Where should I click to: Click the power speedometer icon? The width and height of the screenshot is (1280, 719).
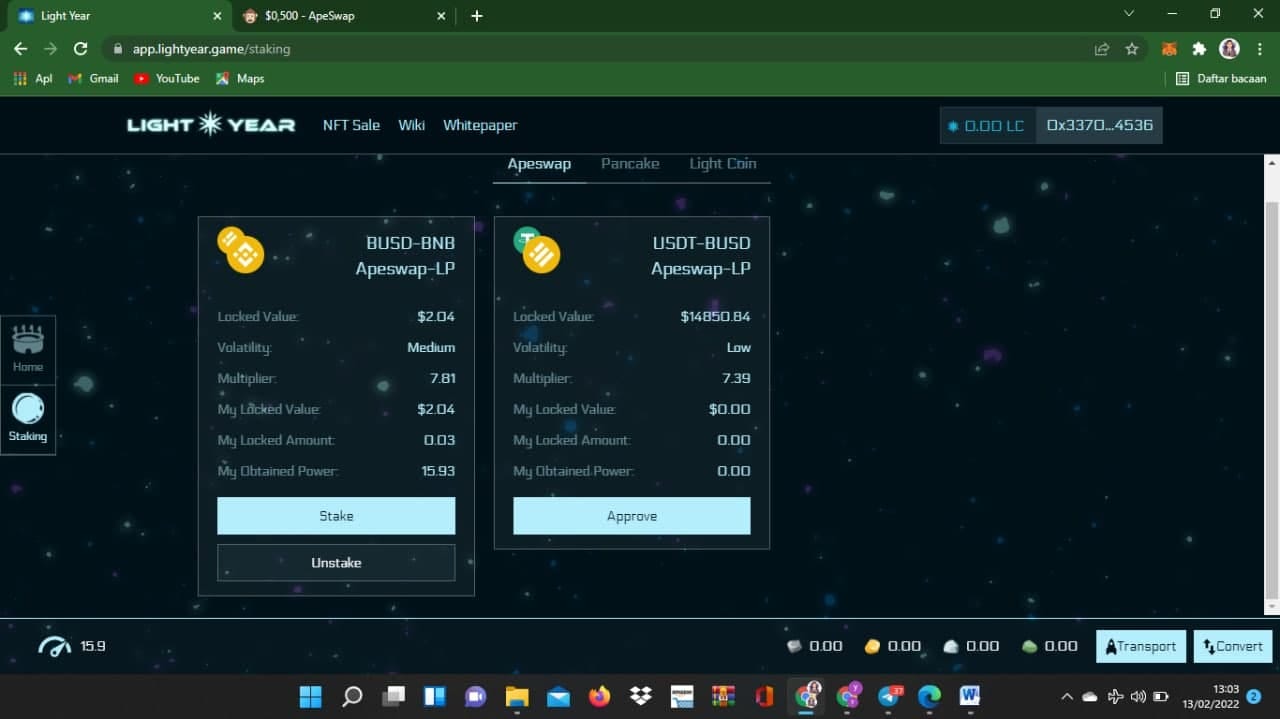pyautogui.click(x=55, y=647)
